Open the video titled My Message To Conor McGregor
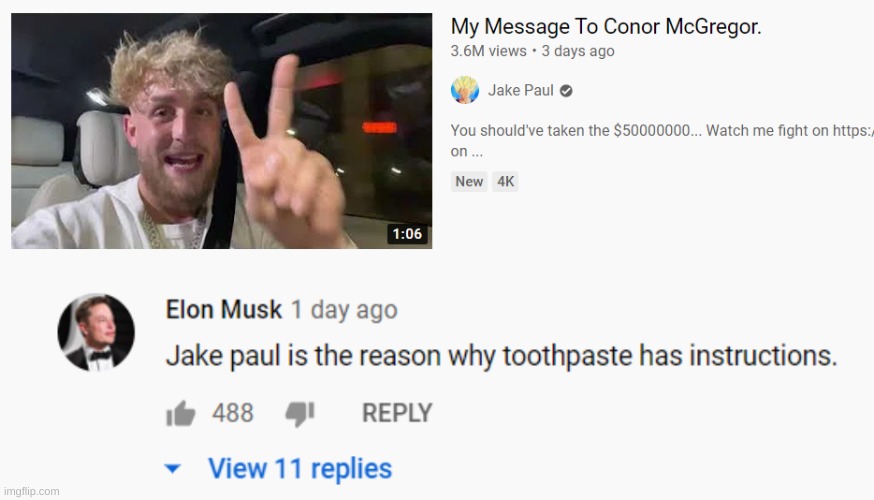Screen dimensions: 874x500 pyautogui.click(x=606, y=26)
